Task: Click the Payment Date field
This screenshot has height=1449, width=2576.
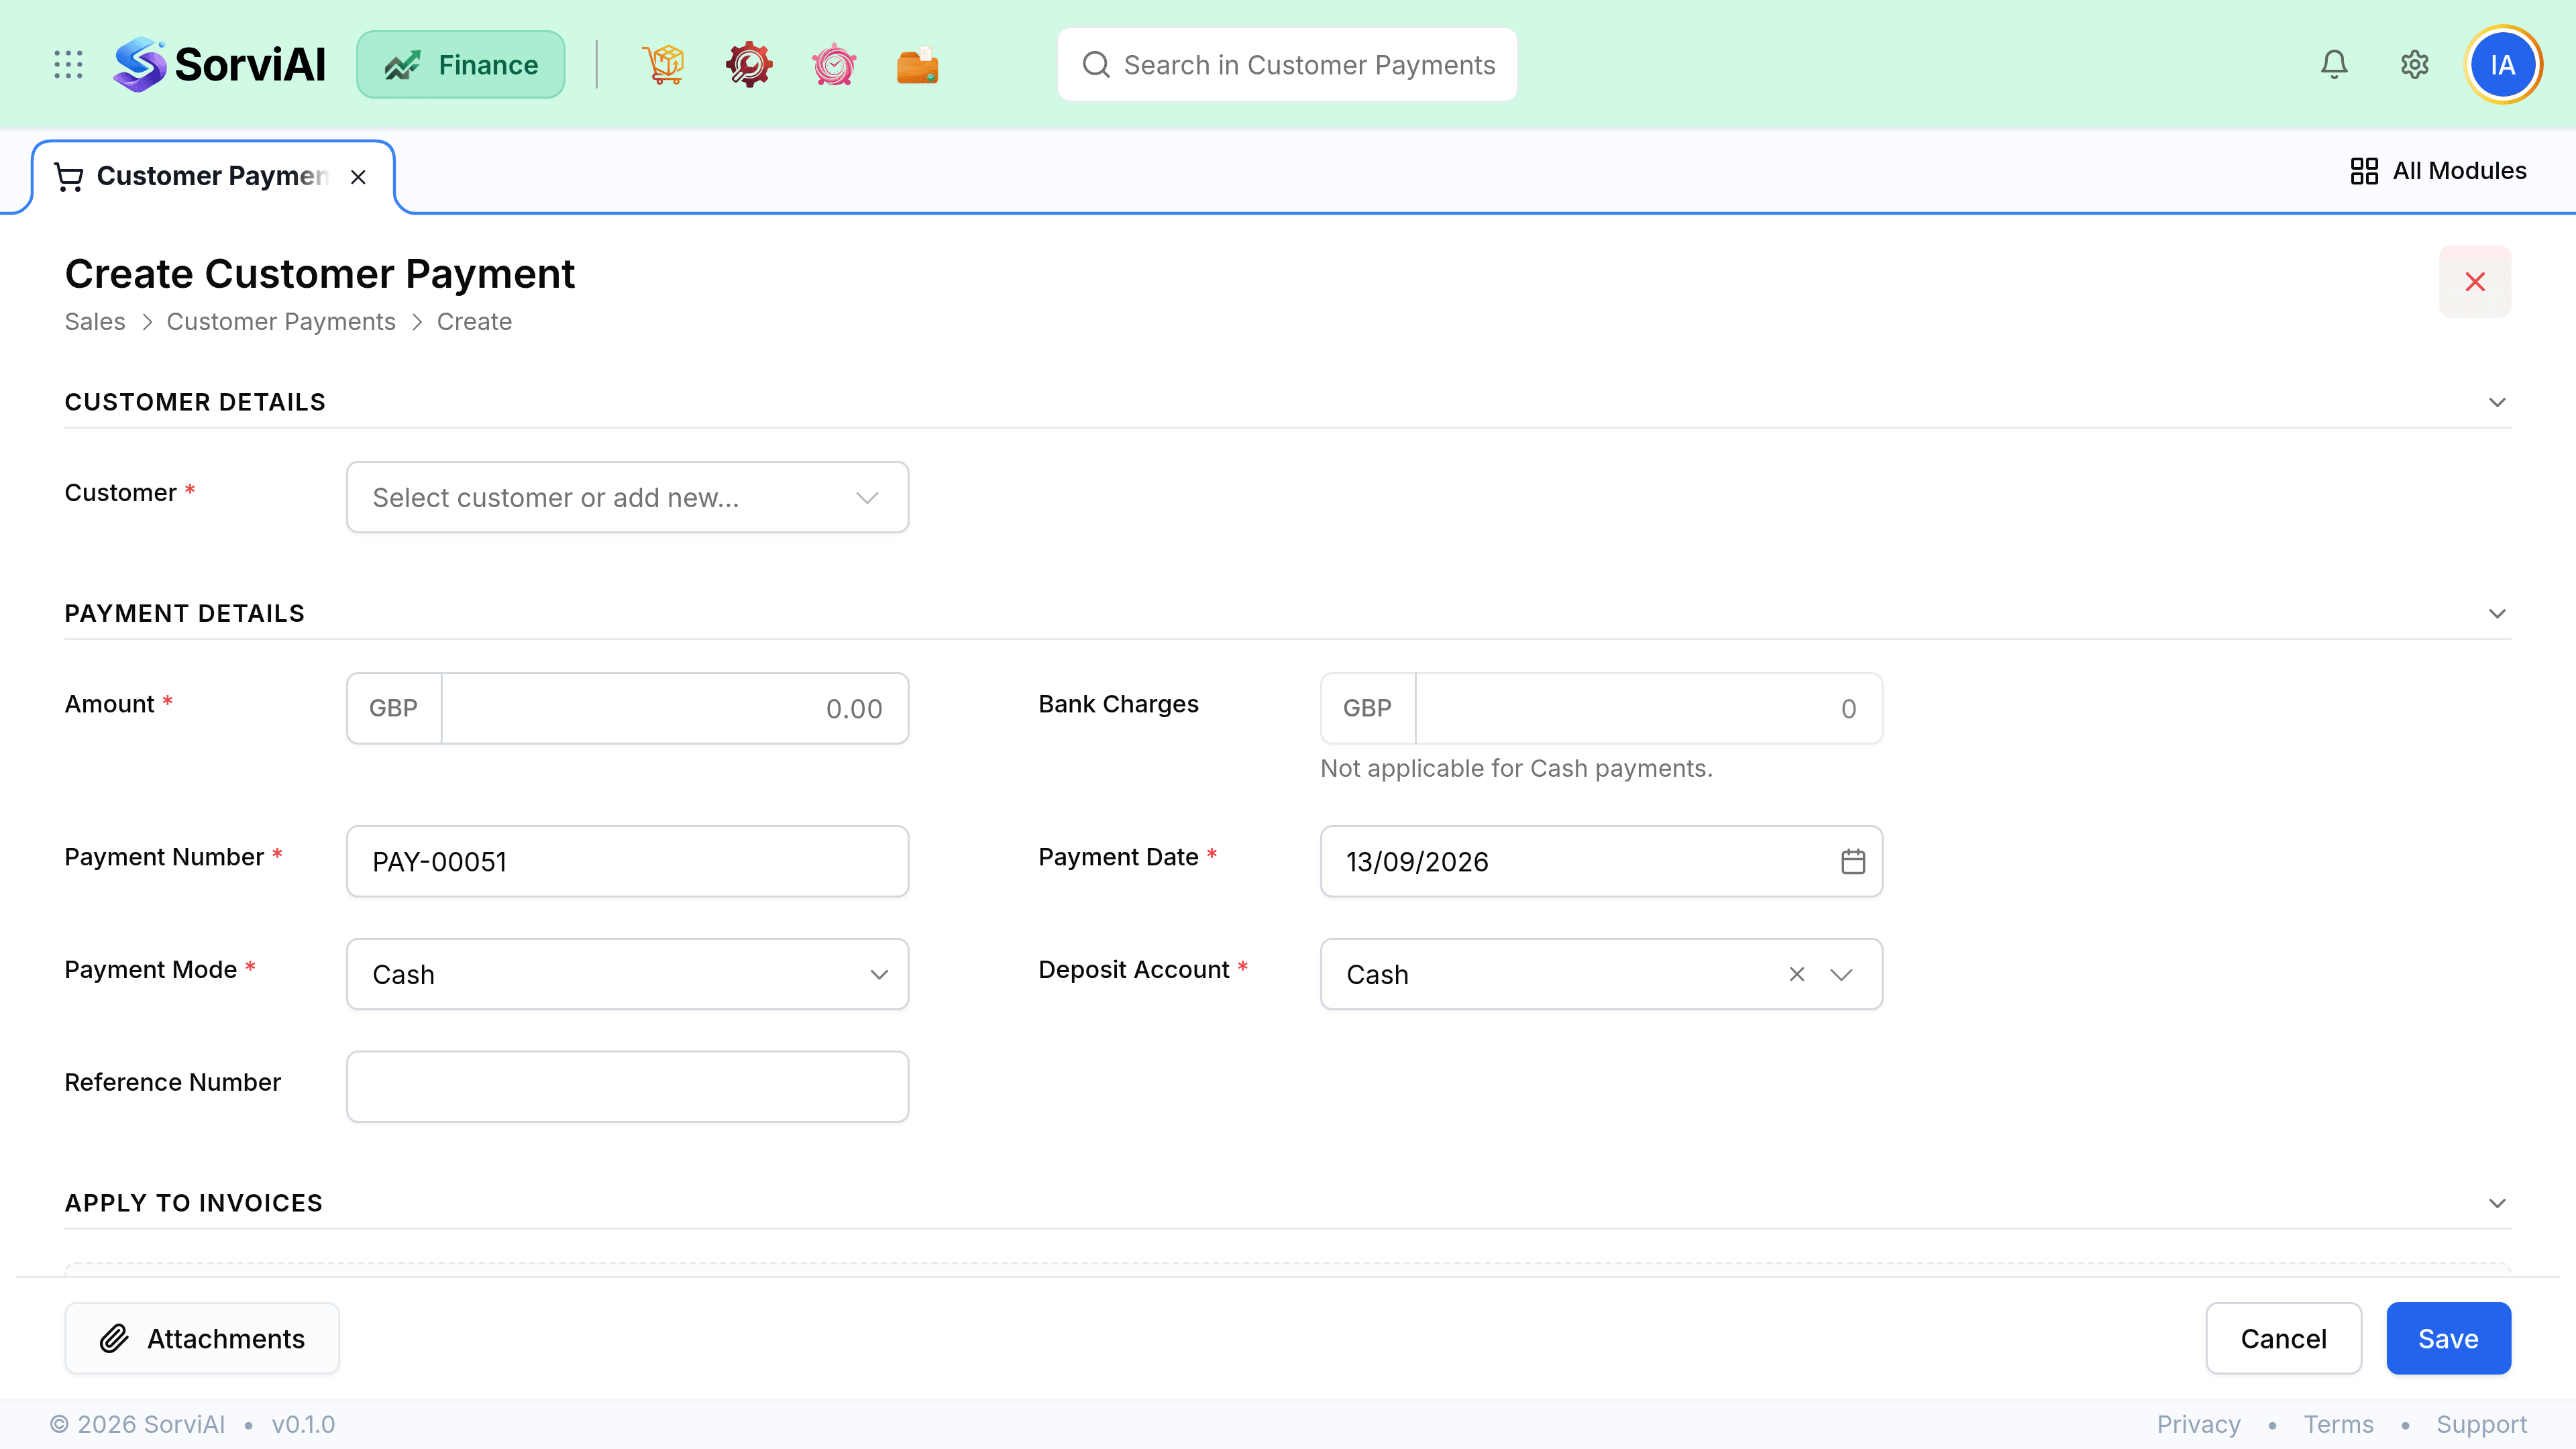Action: 1601,861
